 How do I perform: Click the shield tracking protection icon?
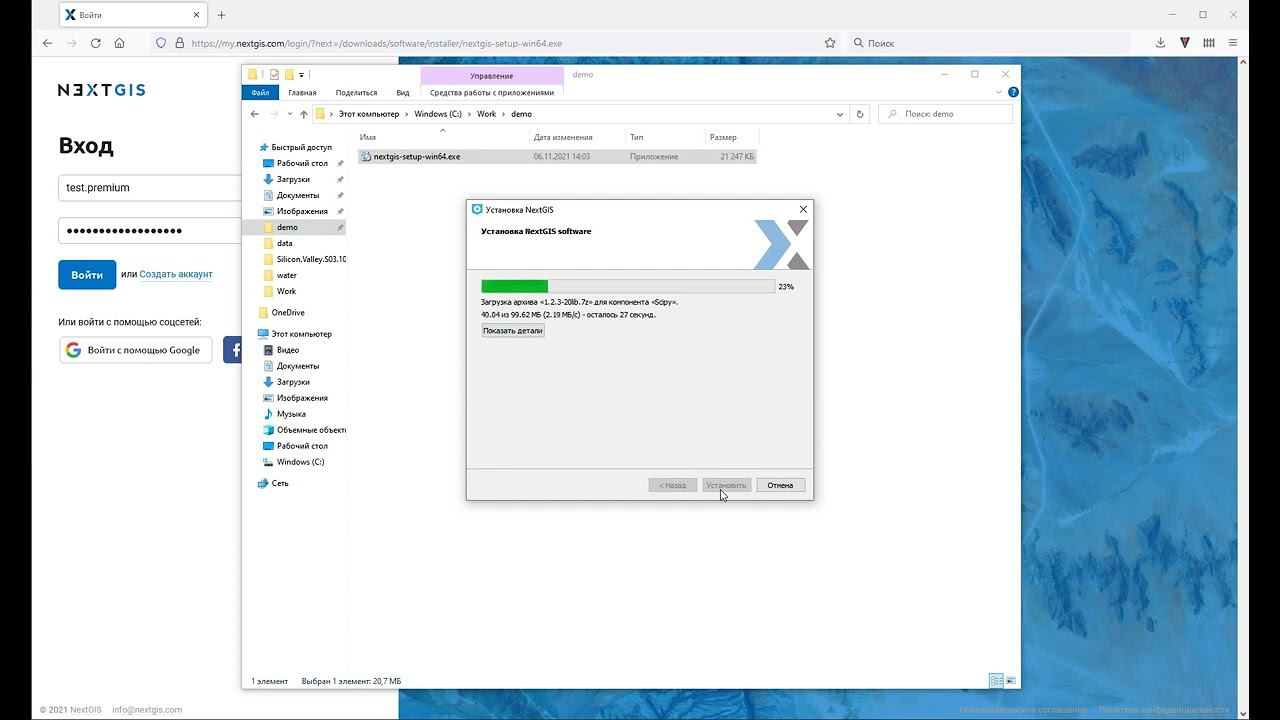tap(161, 43)
